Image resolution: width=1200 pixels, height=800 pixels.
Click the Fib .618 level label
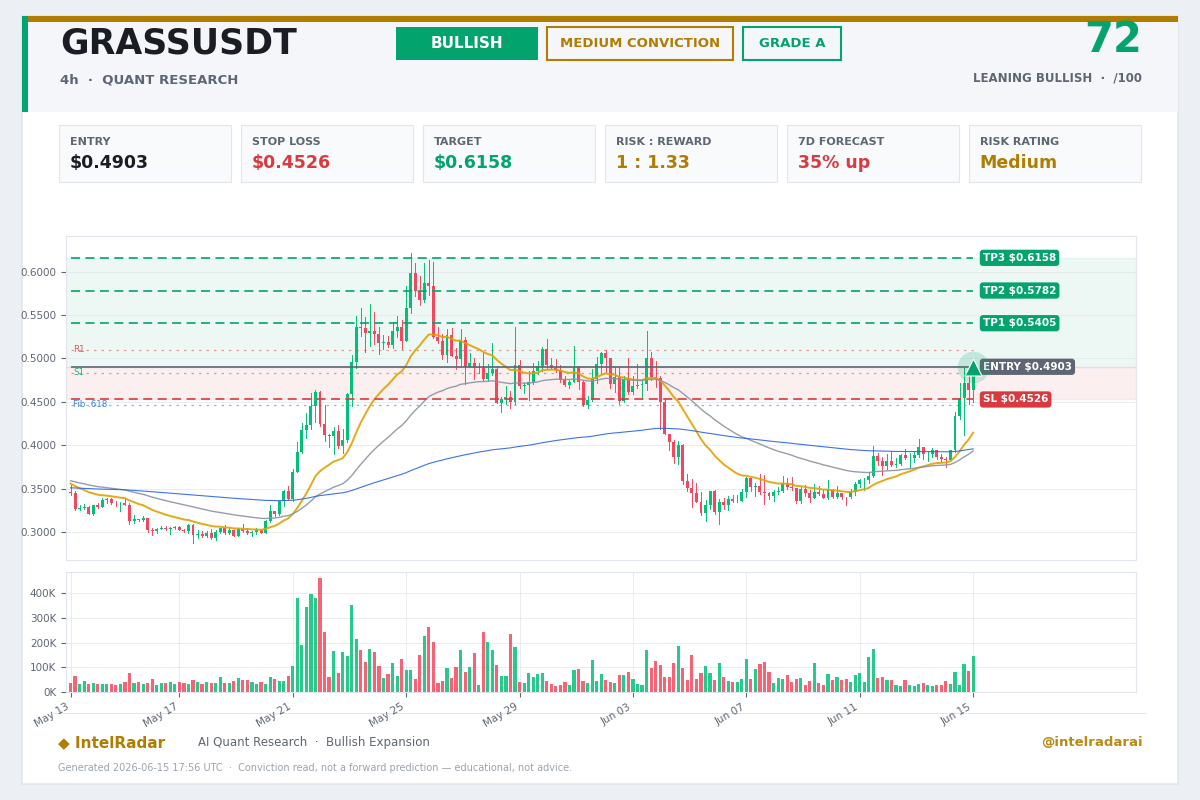[x=89, y=404]
